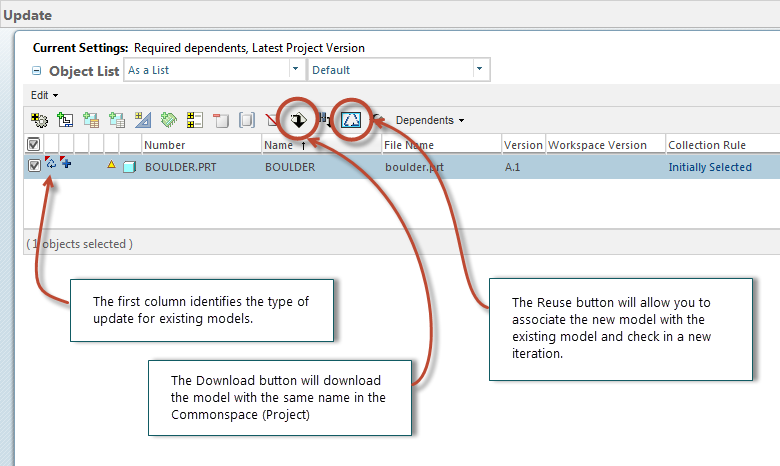
Task: Collapse the Object List section
Action: 36,71
